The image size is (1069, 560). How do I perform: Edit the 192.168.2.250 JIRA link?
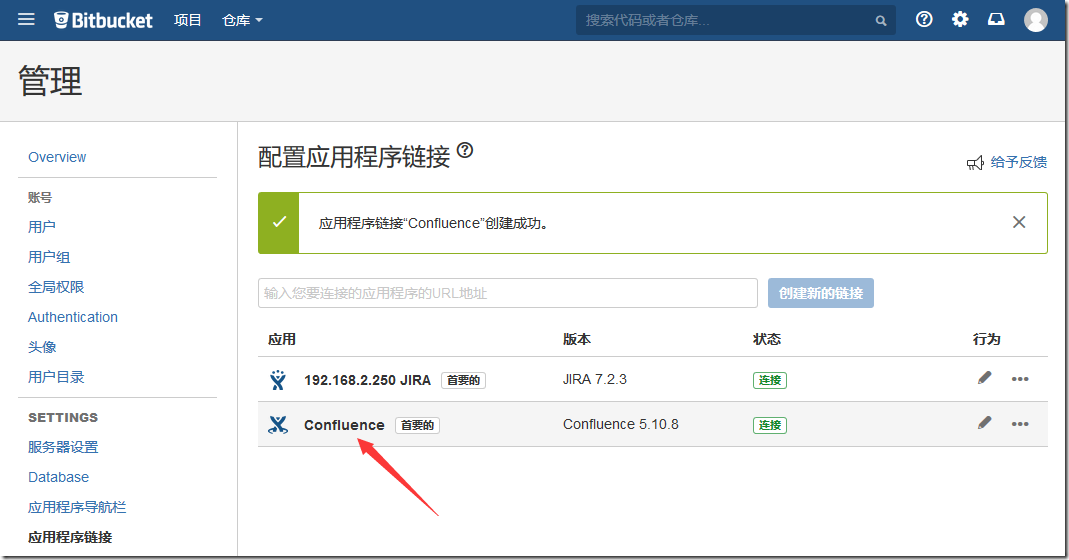pos(984,378)
